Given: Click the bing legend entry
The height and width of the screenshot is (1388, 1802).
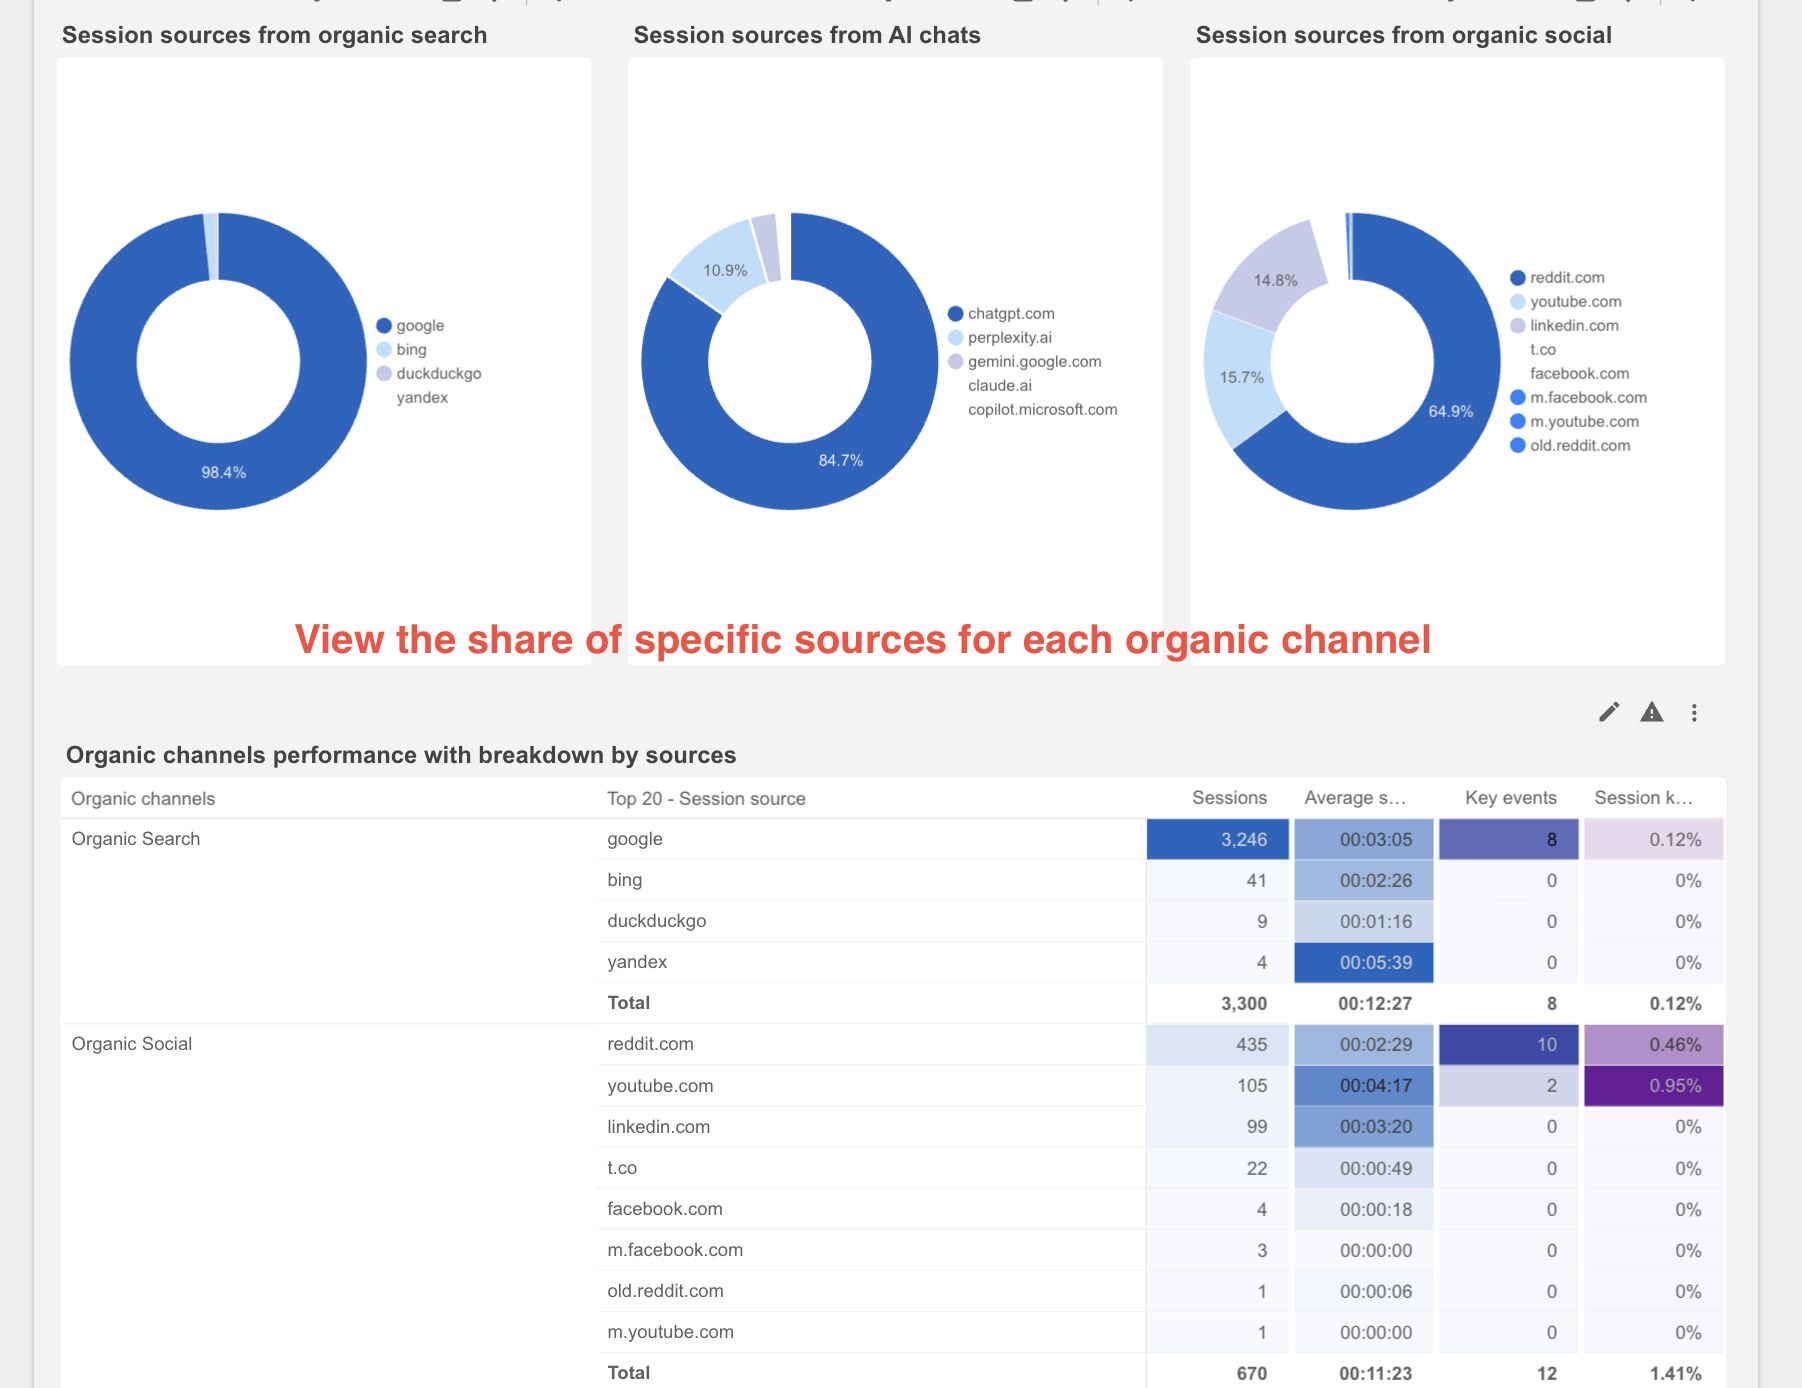Looking at the screenshot, I should click(x=411, y=350).
